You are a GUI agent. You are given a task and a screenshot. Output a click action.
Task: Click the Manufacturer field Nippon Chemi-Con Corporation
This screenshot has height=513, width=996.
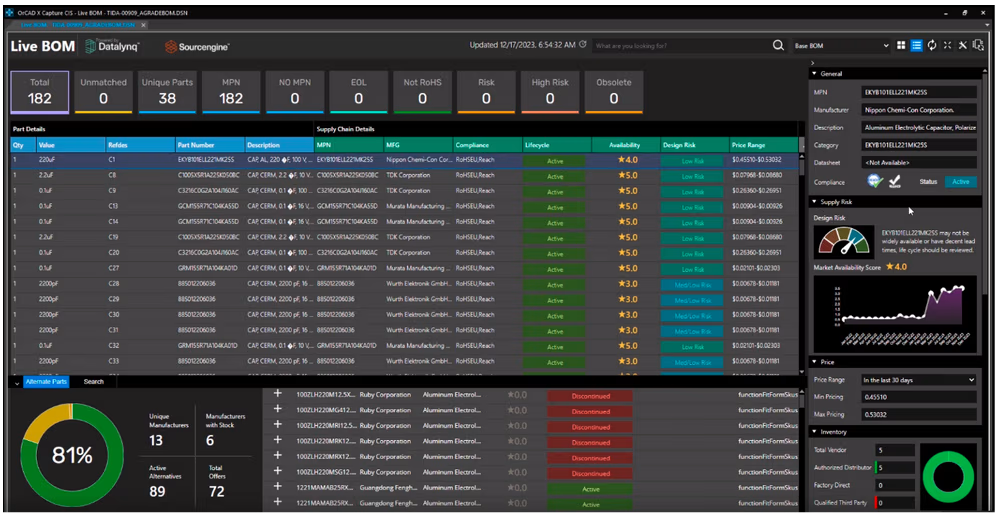click(x=919, y=110)
